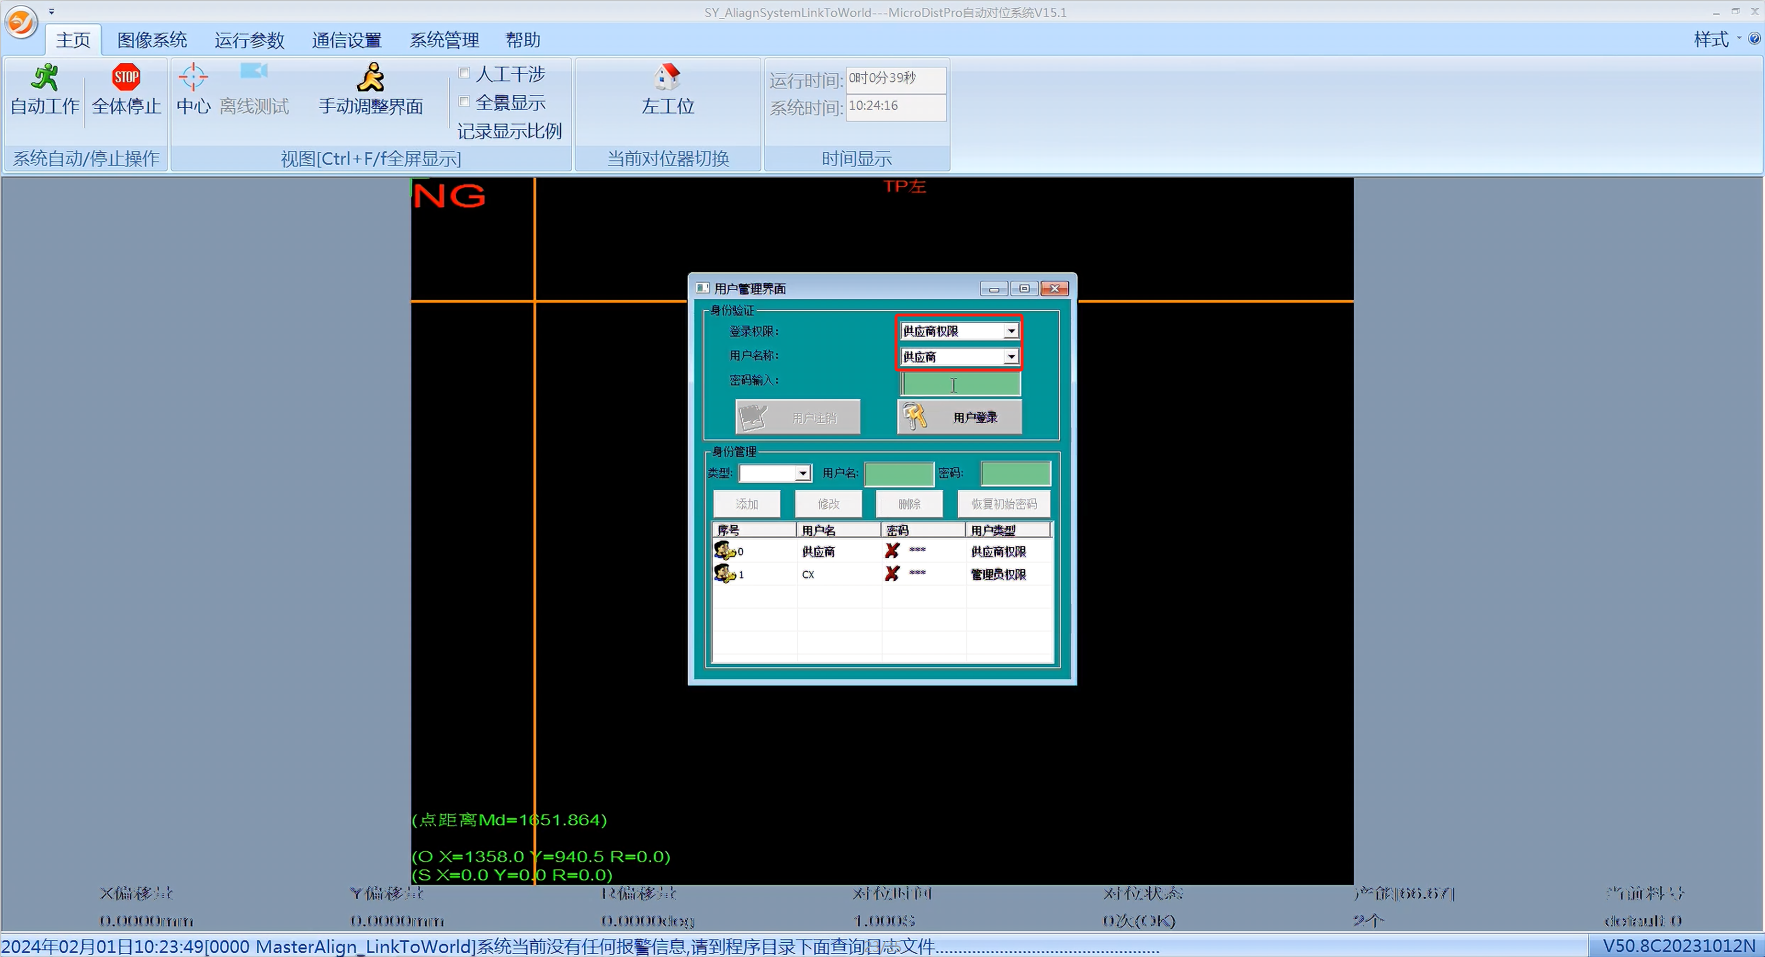Screen dimensions: 1765x957
Task: Enable the 人工干涉 checkbox
Action: [465, 73]
